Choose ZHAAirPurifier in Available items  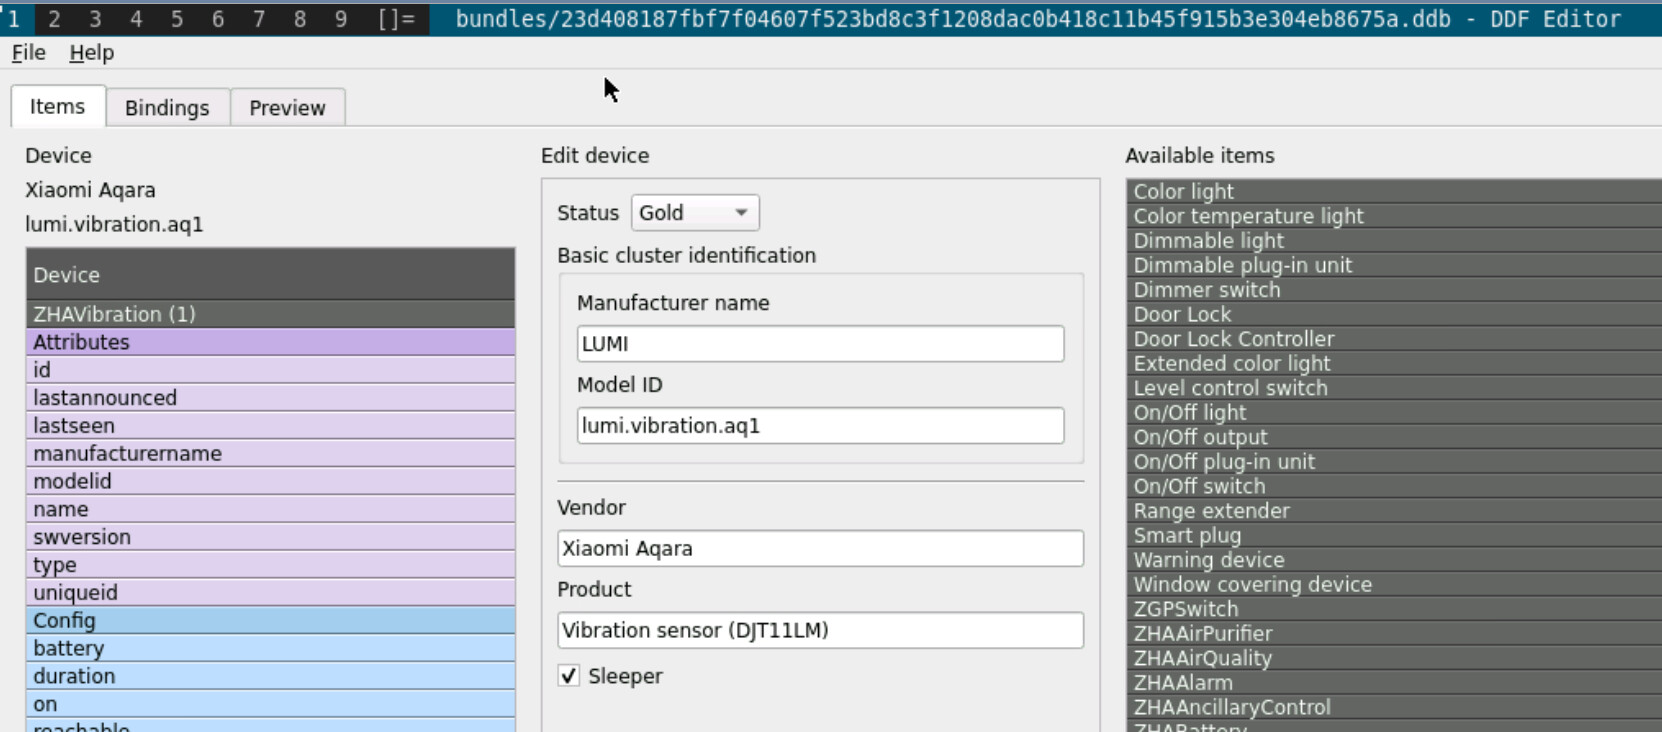[1394, 634]
